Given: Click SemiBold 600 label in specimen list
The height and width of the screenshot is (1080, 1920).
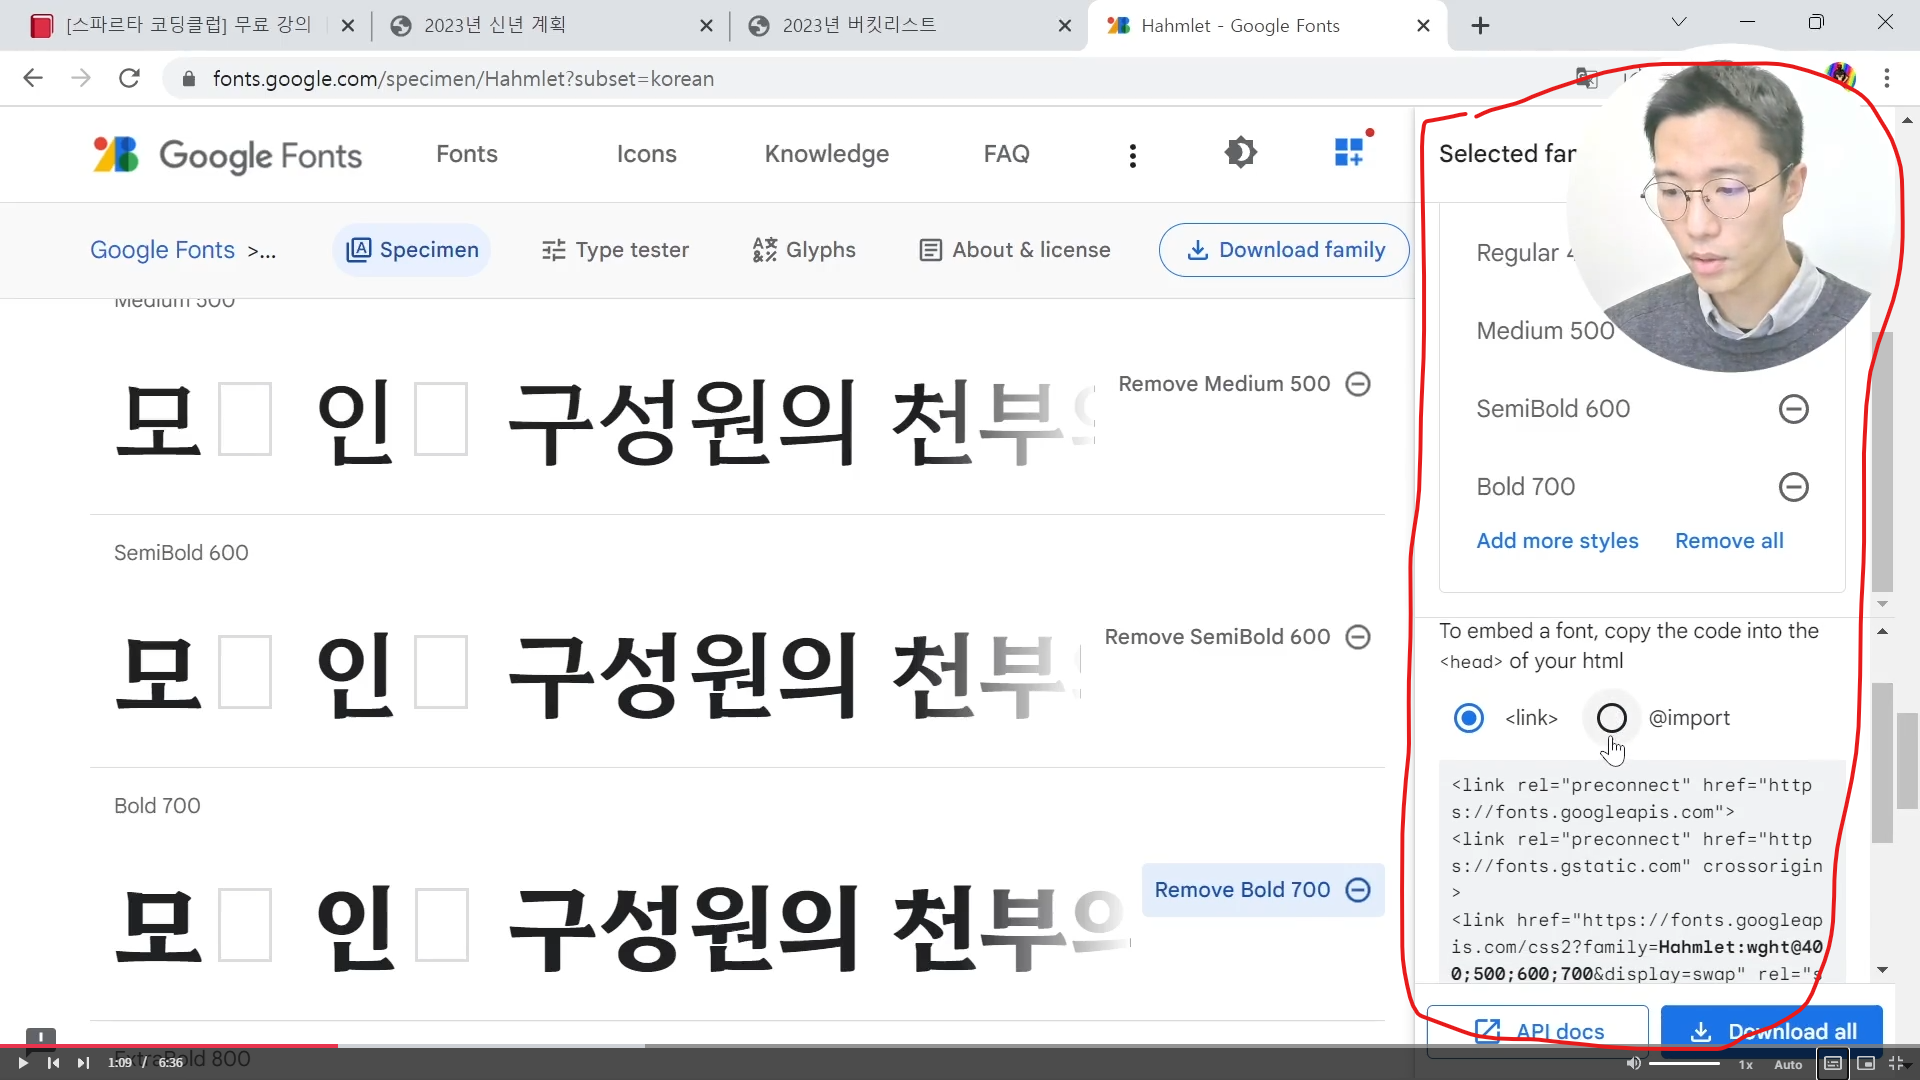Looking at the screenshot, I should click(x=181, y=553).
